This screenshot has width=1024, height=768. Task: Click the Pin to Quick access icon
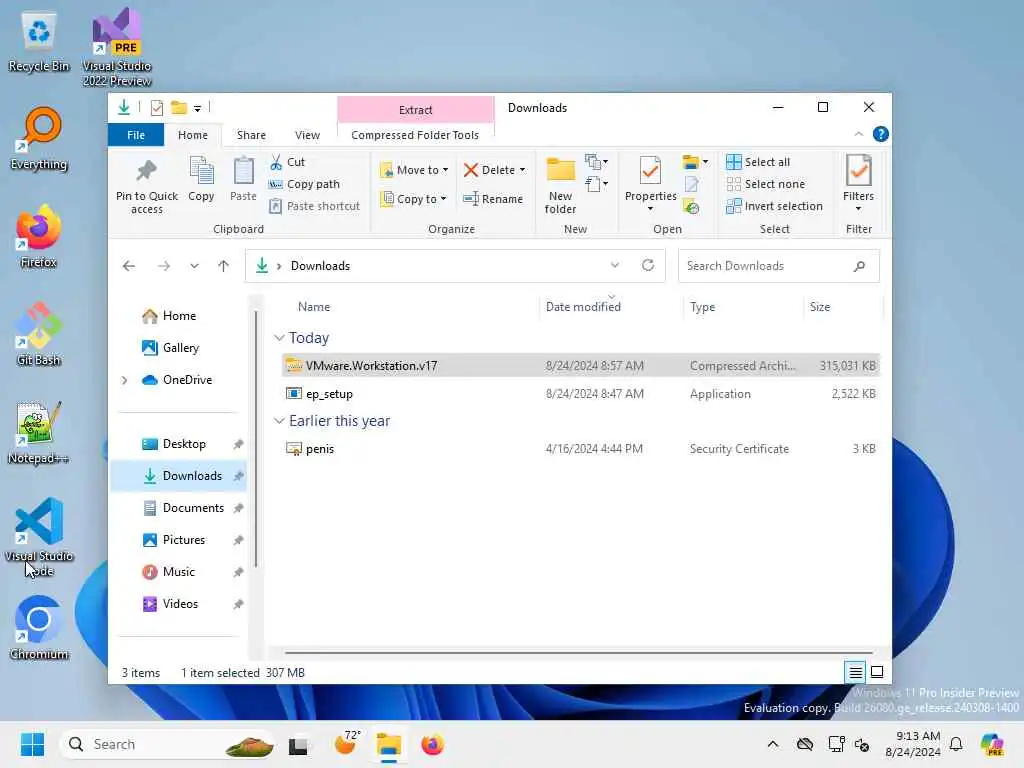pos(146,171)
